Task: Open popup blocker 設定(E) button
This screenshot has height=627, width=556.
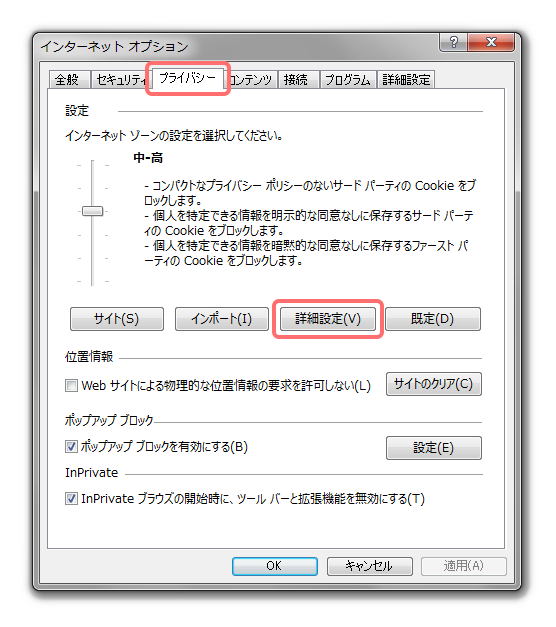Action: (434, 448)
